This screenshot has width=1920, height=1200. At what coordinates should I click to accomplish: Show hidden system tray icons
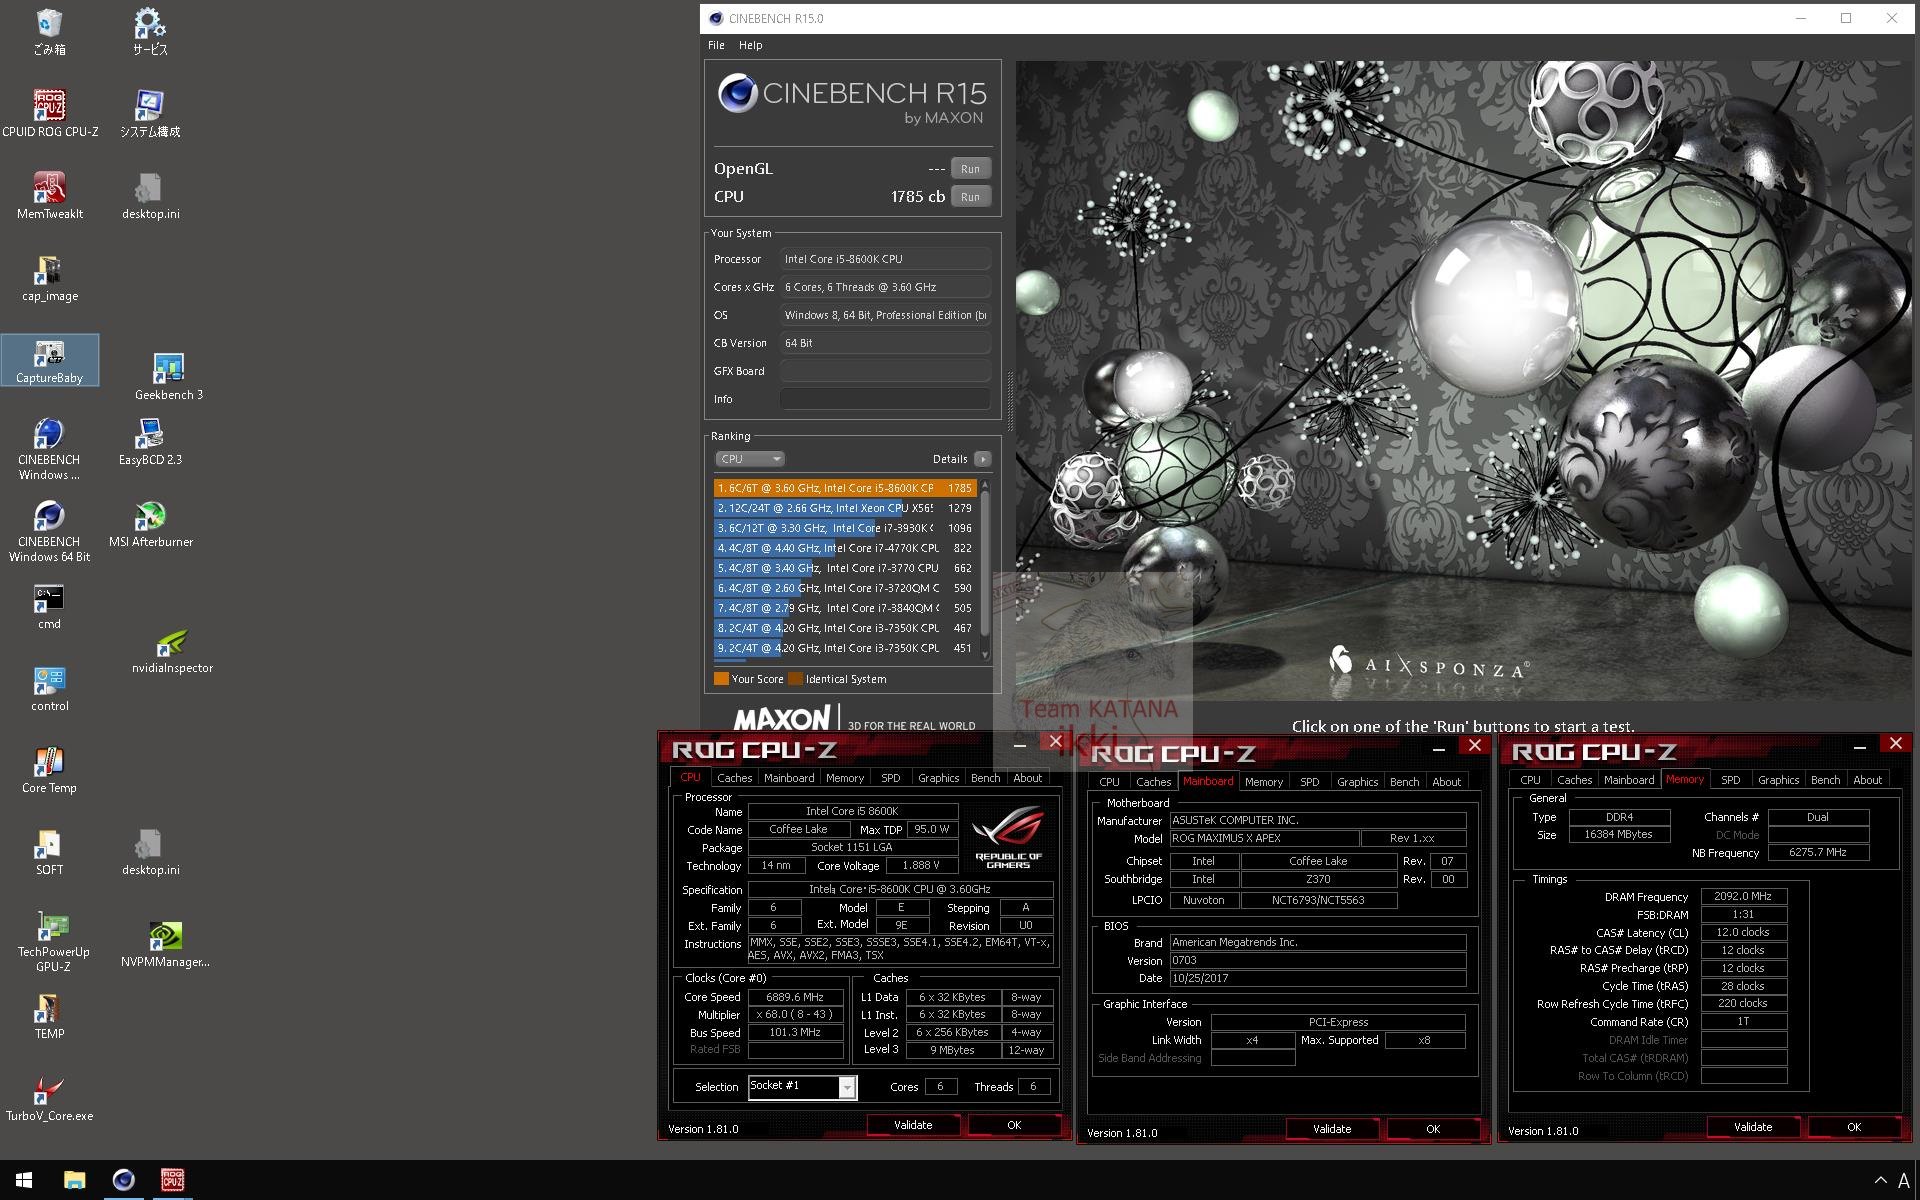click(1880, 1180)
